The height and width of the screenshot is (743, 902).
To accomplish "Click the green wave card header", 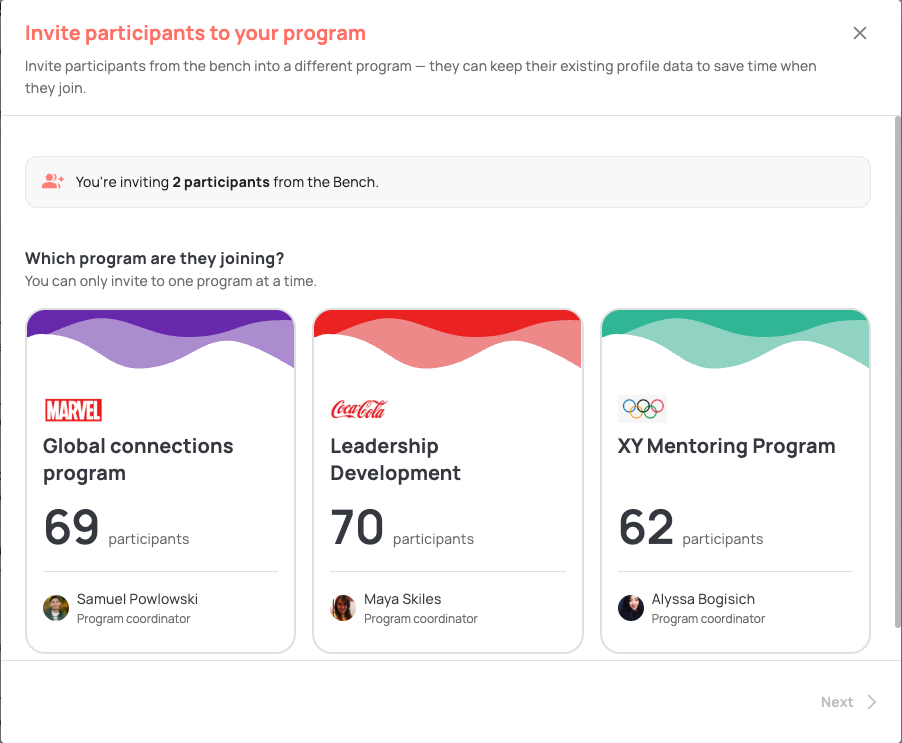I will 735,339.
